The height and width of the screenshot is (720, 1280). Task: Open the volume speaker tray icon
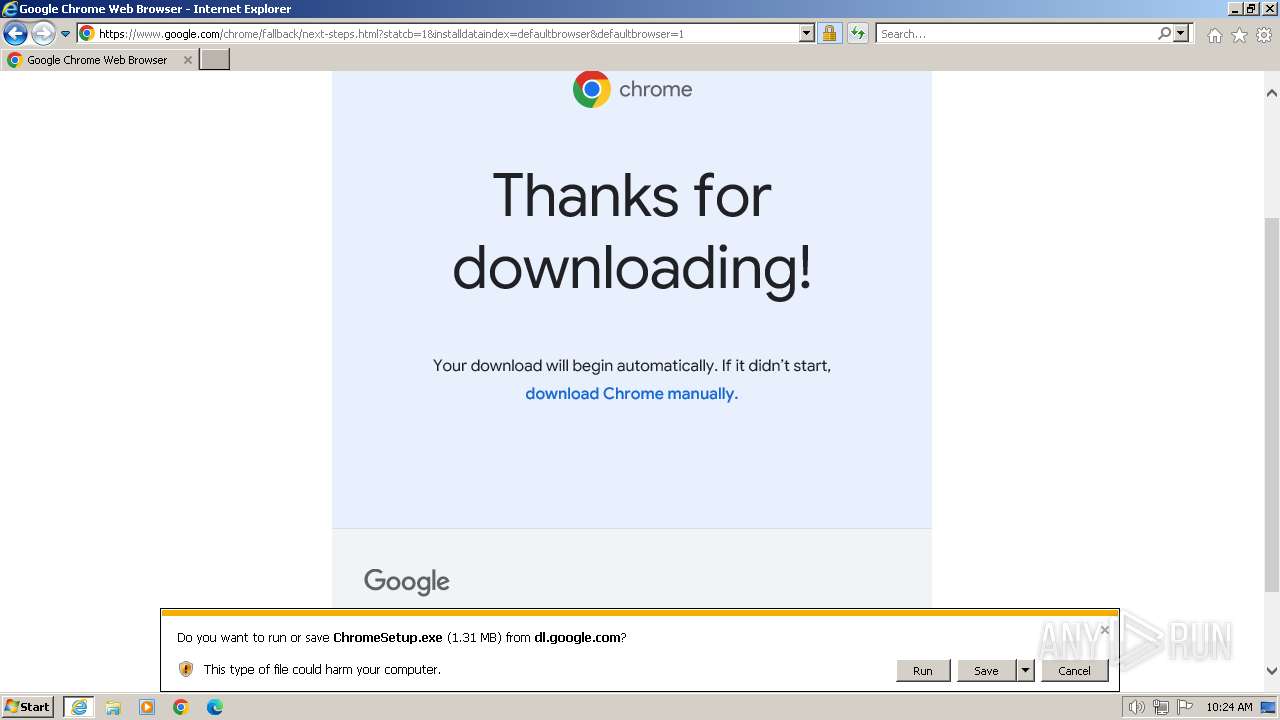pyautogui.click(x=1136, y=707)
